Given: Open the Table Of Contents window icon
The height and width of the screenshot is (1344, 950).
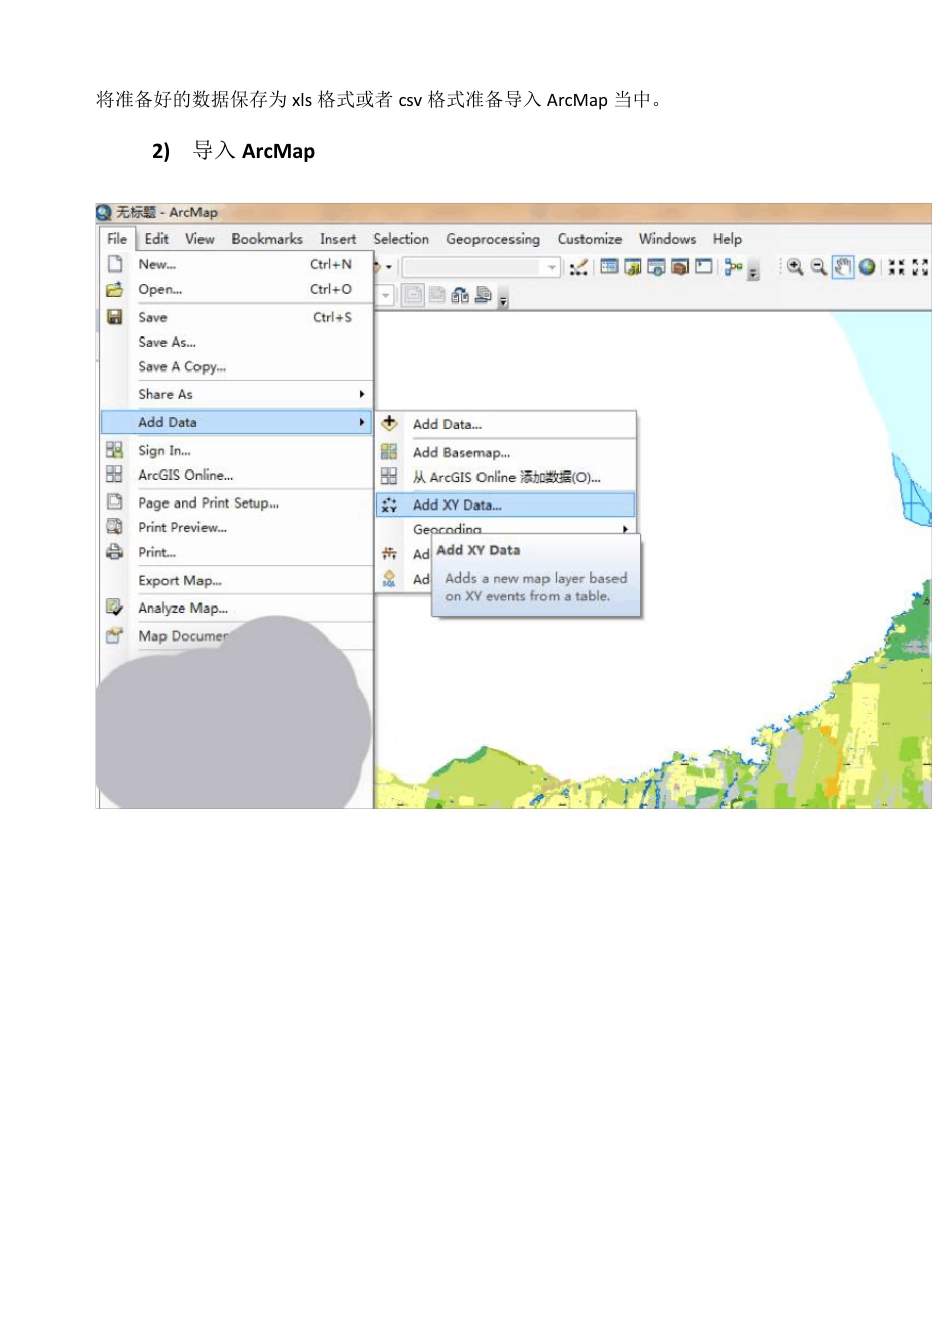Looking at the screenshot, I should (x=609, y=267).
